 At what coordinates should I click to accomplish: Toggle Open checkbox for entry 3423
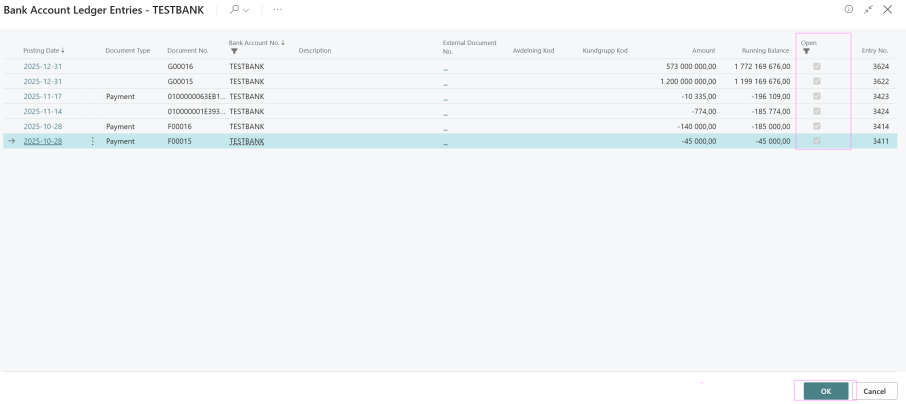[816, 97]
